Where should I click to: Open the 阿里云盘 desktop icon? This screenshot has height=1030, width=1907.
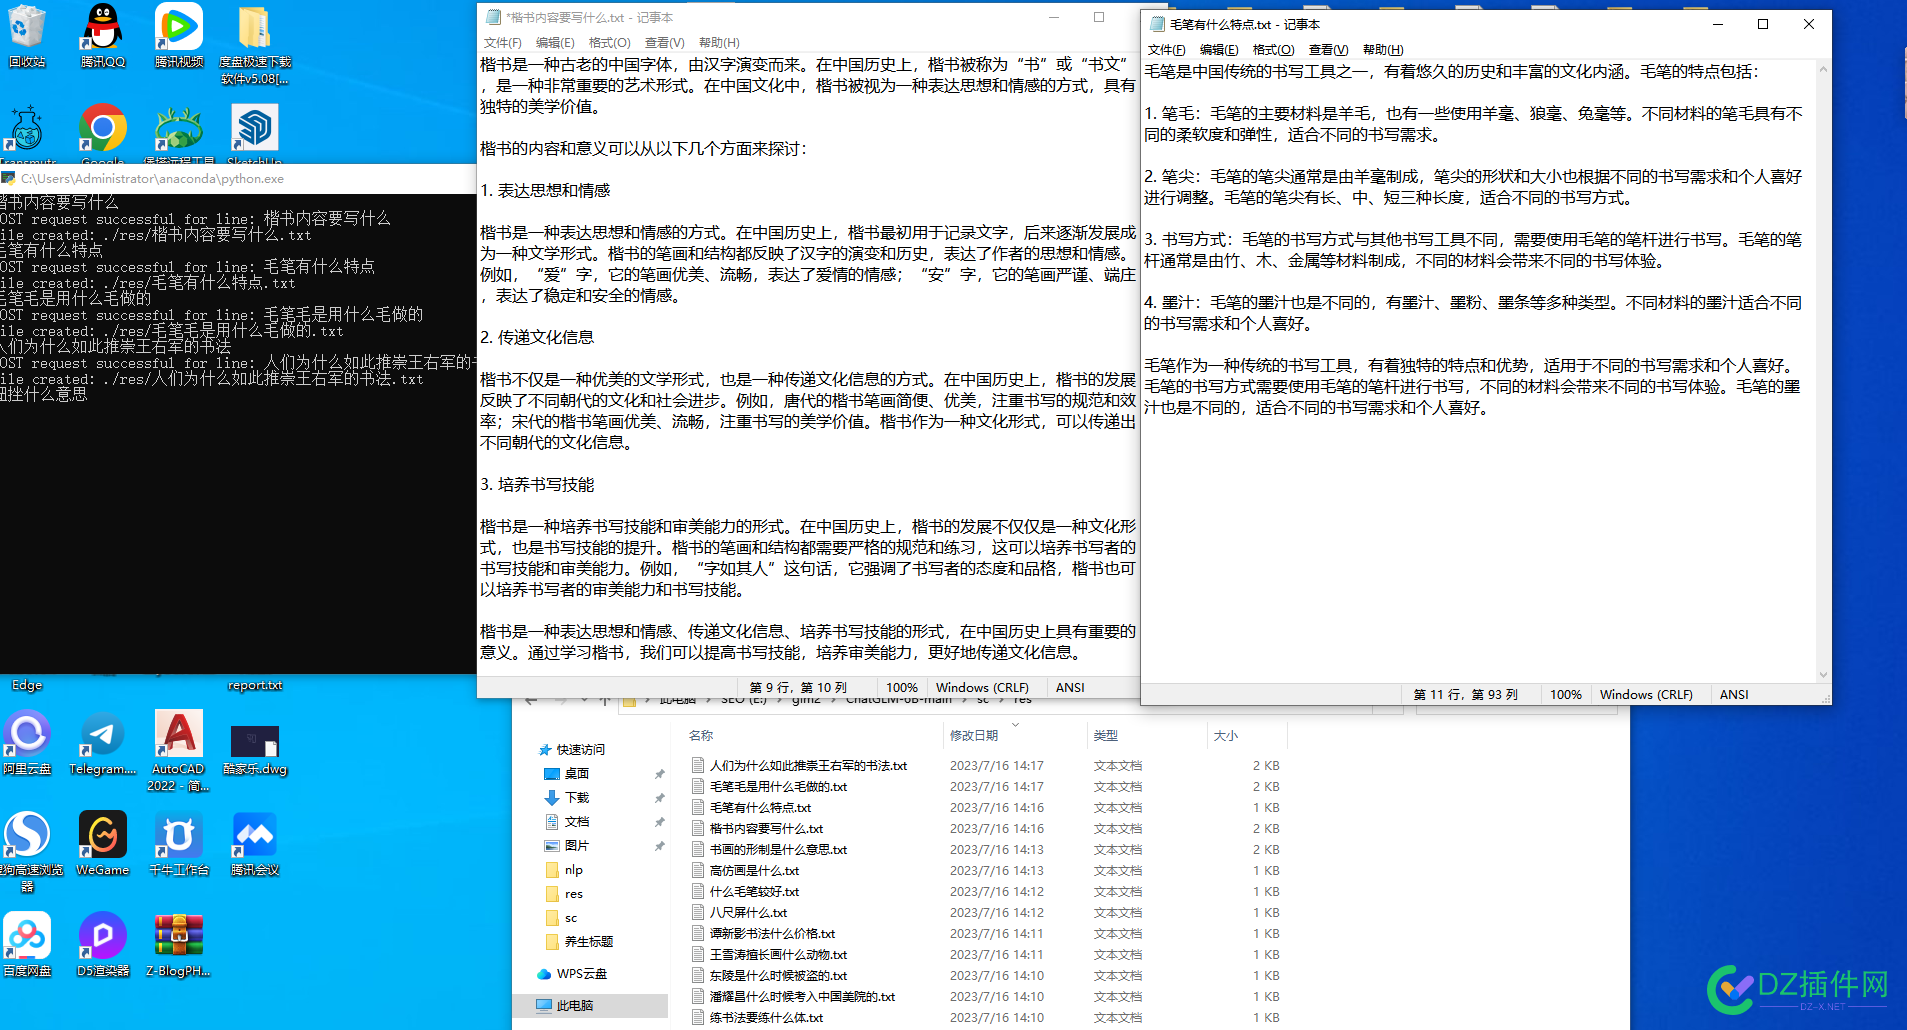(27, 742)
